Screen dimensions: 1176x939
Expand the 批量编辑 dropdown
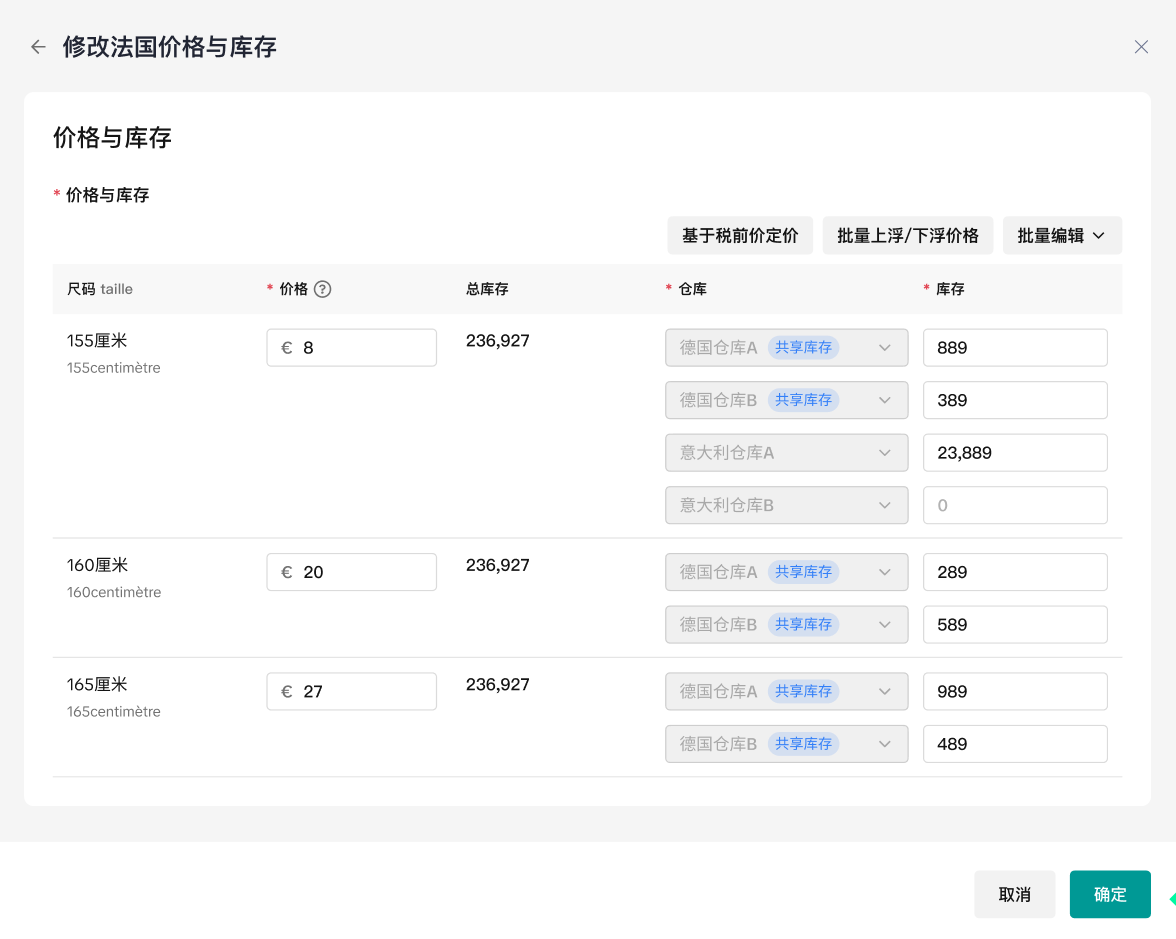[x=1061, y=236]
